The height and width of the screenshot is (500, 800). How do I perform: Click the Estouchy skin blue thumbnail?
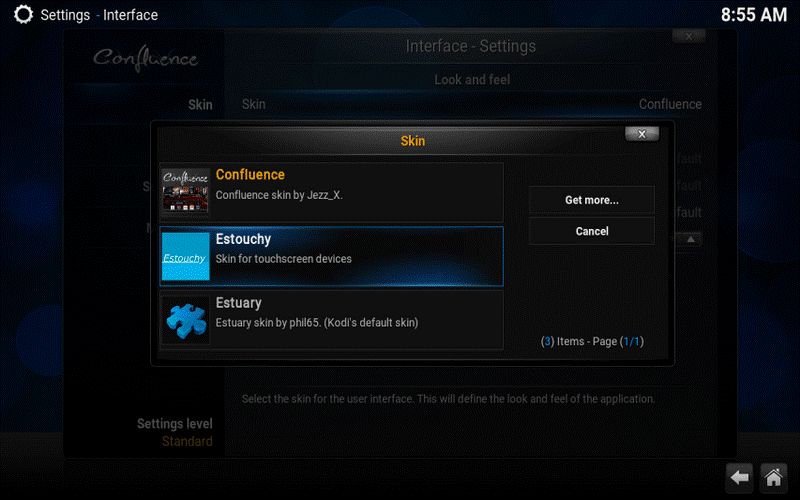click(x=185, y=256)
